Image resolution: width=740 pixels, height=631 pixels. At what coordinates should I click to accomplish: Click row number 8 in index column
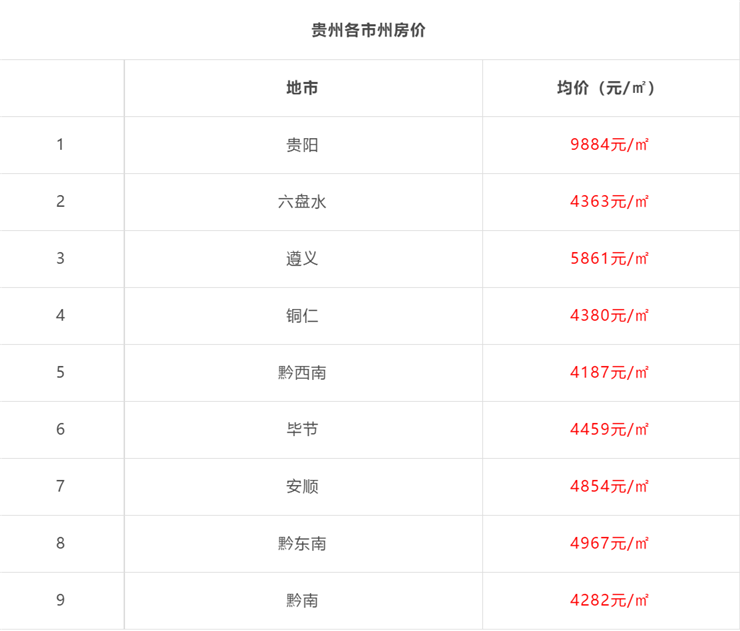click(60, 543)
